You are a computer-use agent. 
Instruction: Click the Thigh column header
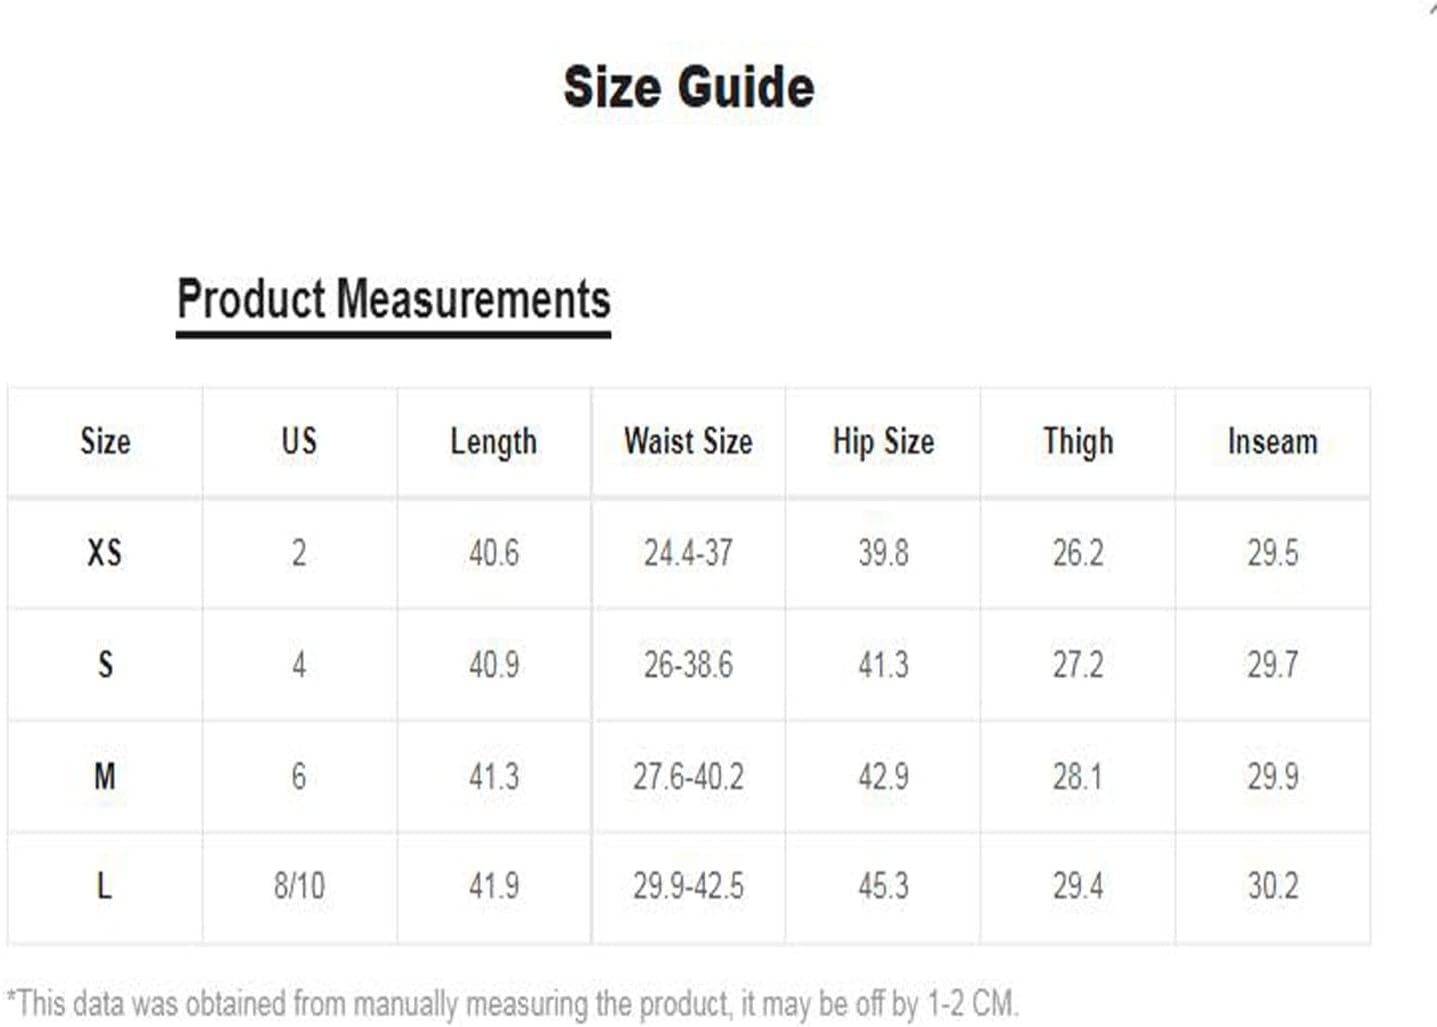(1078, 442)
